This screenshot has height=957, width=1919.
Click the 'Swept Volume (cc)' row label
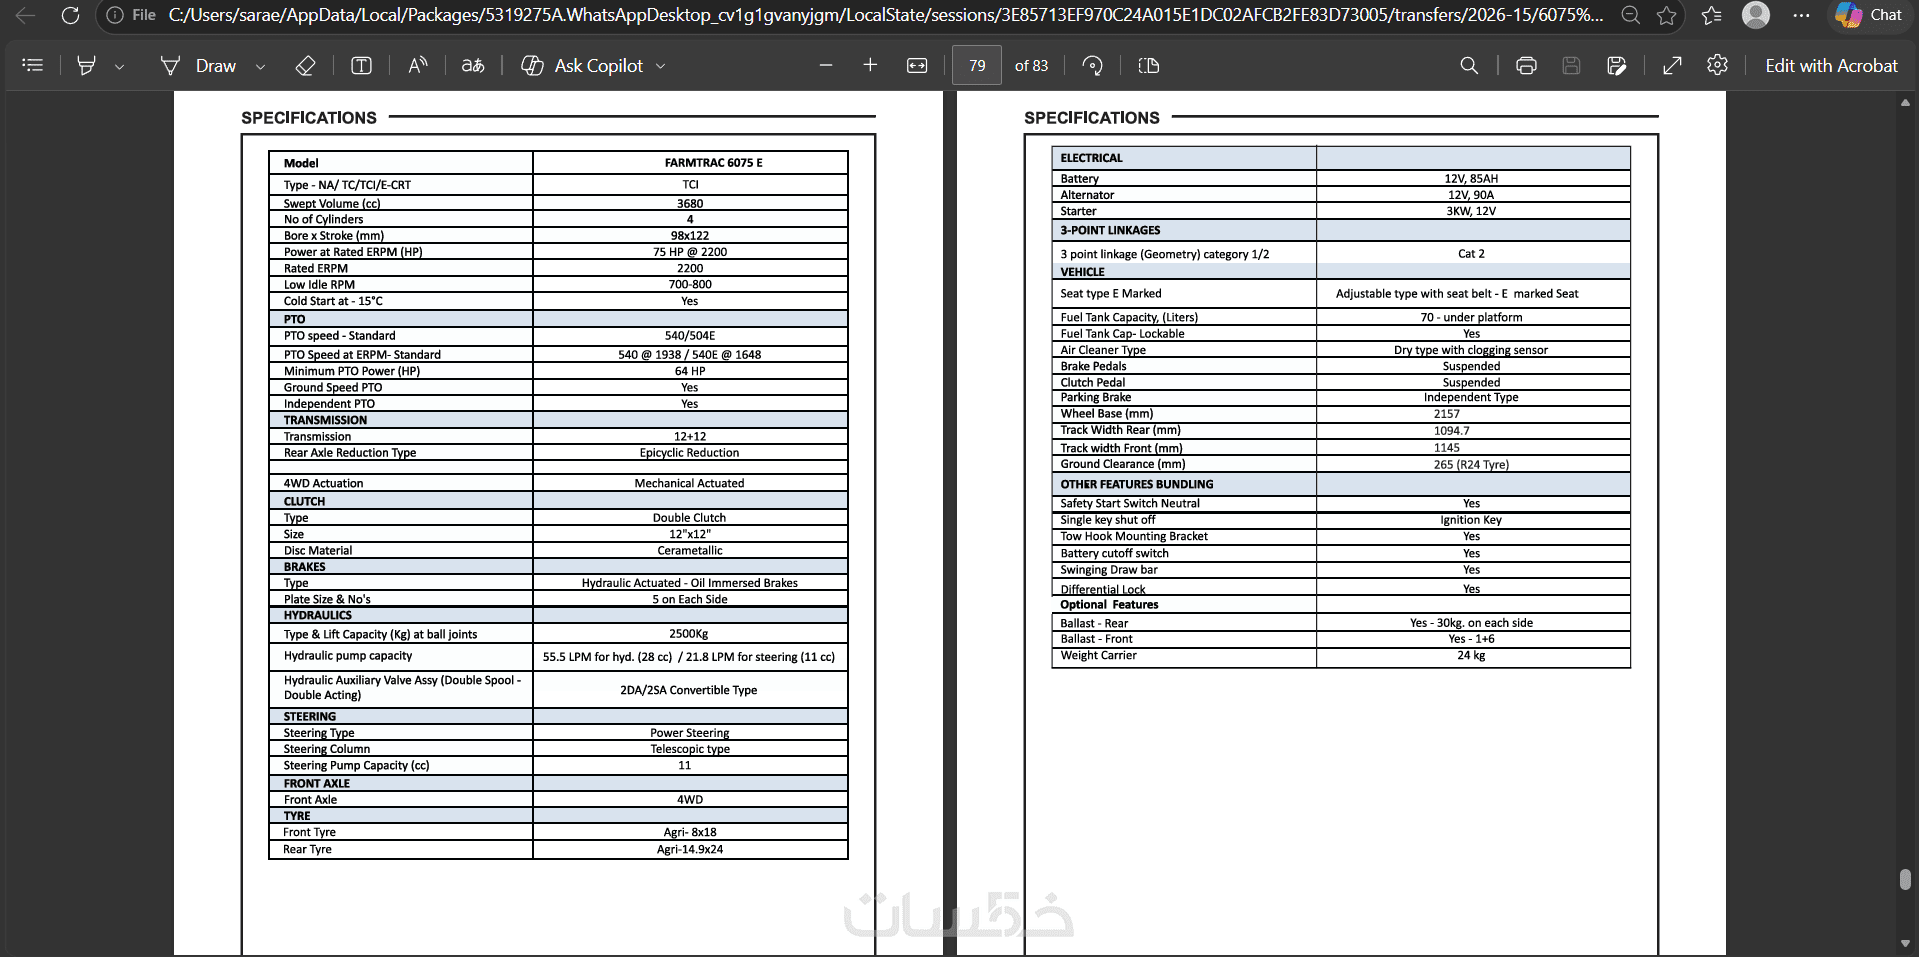click(x=332, y=203)
